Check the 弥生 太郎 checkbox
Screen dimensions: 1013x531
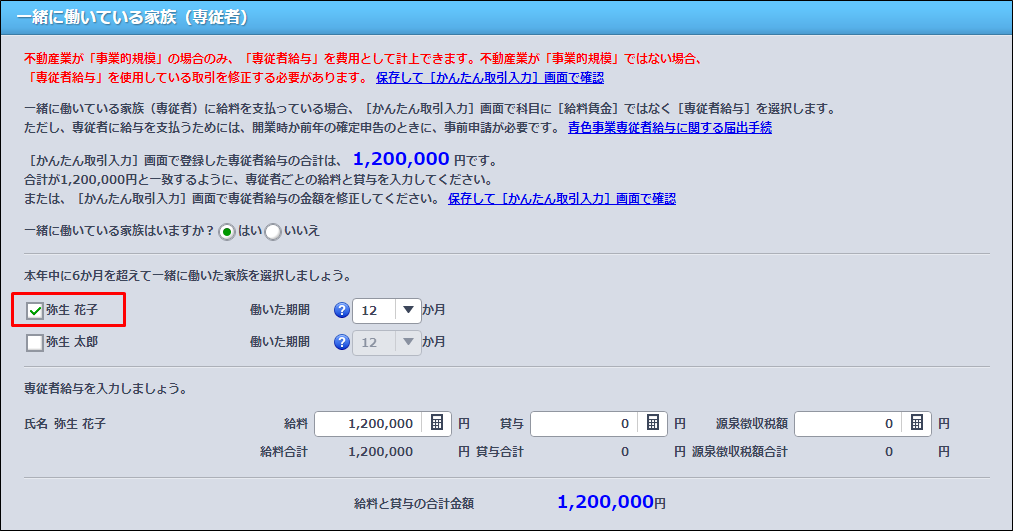pos(35,342)
